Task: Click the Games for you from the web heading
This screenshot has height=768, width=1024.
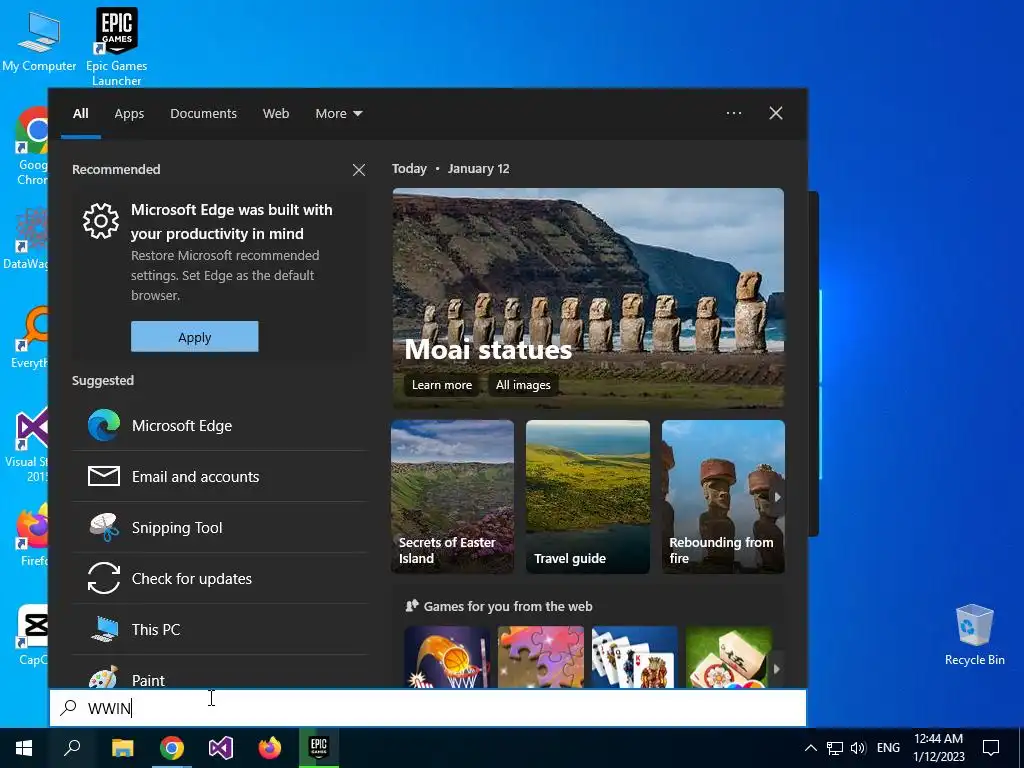Action: click(x=507, y=607)
